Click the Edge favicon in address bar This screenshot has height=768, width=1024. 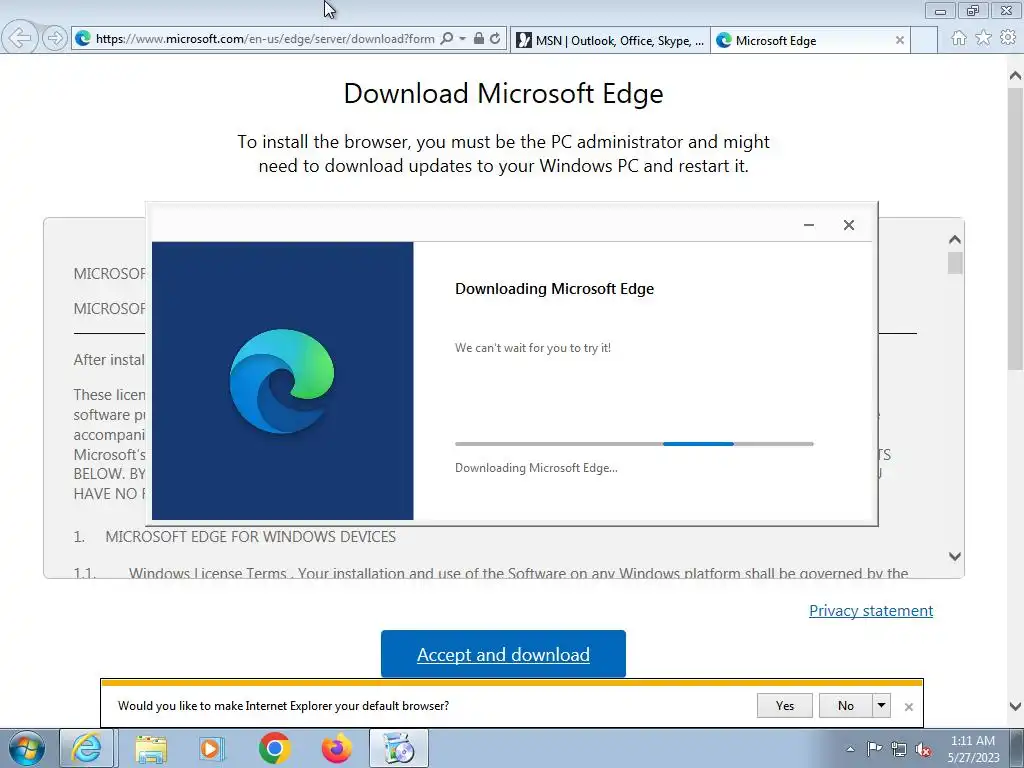click(x=83, y=39)
